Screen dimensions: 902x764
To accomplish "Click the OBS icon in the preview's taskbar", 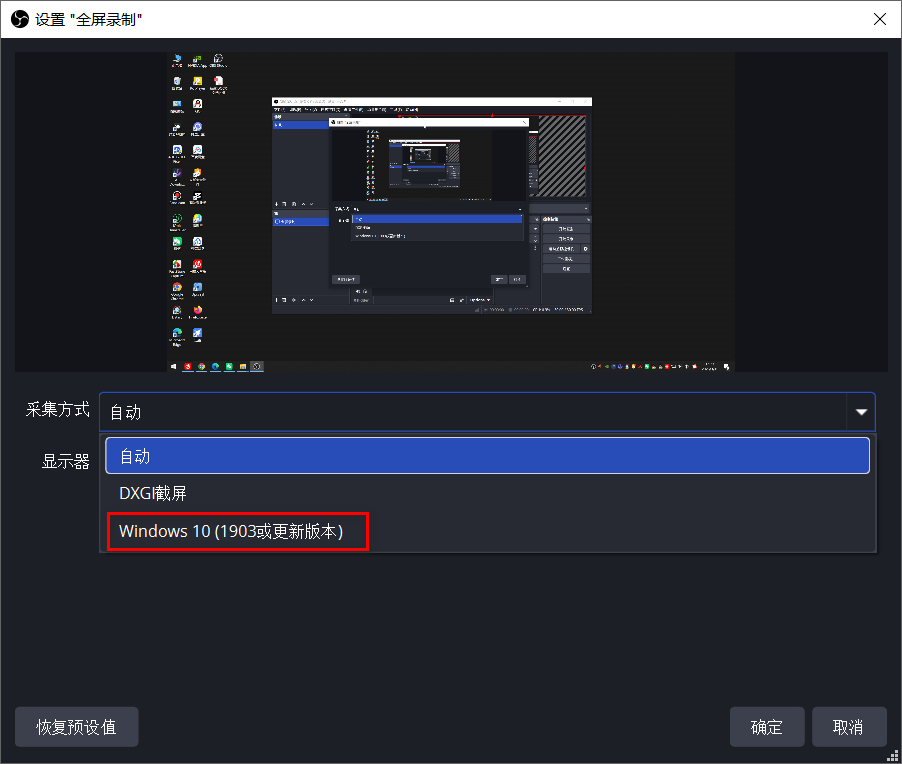I will tap(256, 366).
